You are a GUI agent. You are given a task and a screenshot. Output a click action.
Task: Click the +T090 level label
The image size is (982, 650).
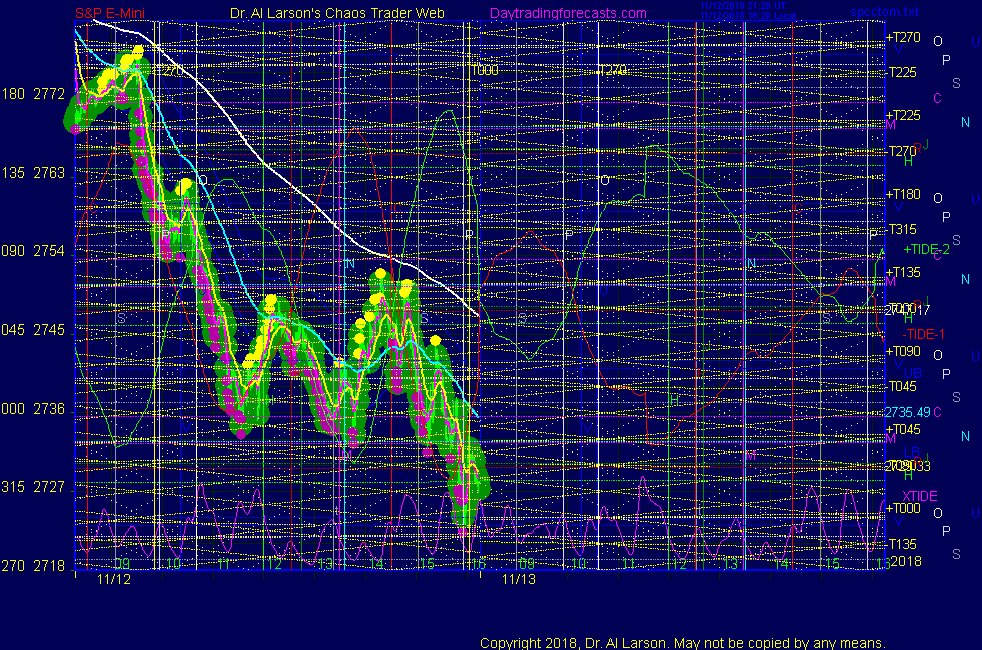tap(903, 351)
